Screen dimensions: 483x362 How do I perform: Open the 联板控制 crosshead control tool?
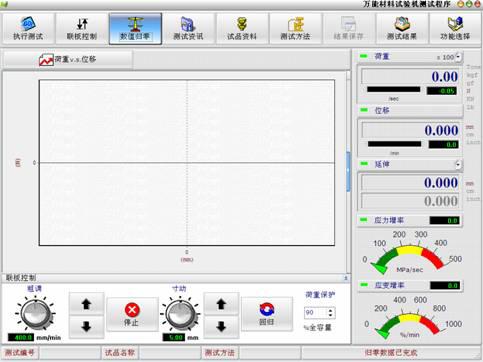click(82, 29)
